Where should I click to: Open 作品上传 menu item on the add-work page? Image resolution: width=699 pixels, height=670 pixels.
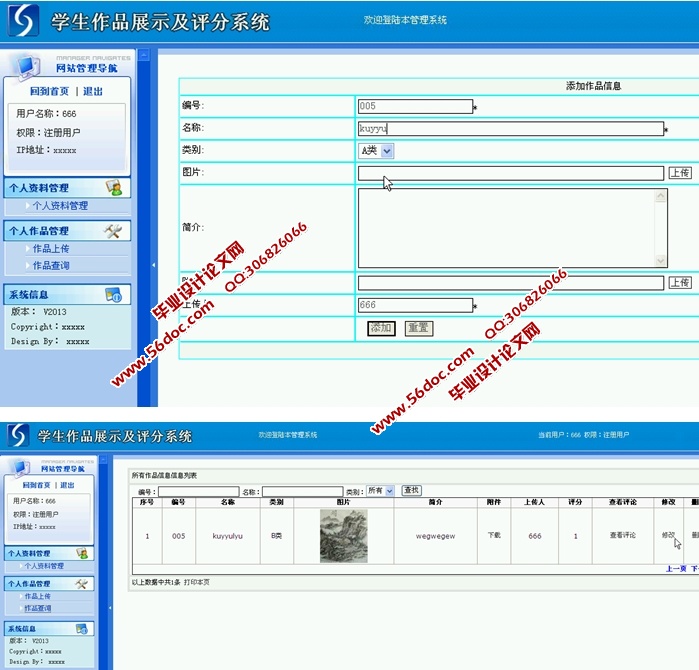pos(51,248)
